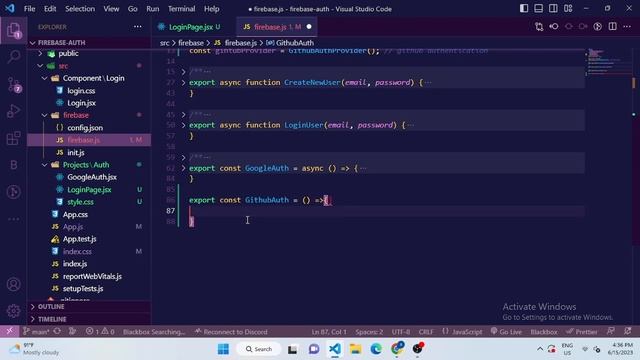640x360 pixels.
Task: Switch to the LoginPage.jsx tab
Action: pyautogui.click(x=190, y=27)
